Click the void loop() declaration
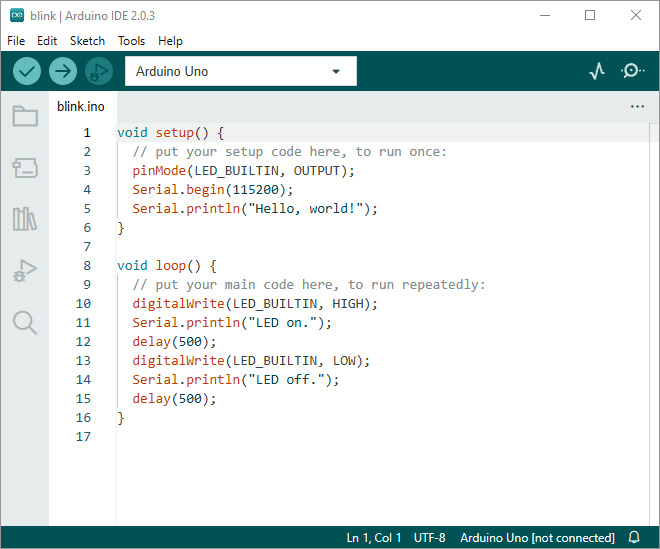 (x=167, y=266)
